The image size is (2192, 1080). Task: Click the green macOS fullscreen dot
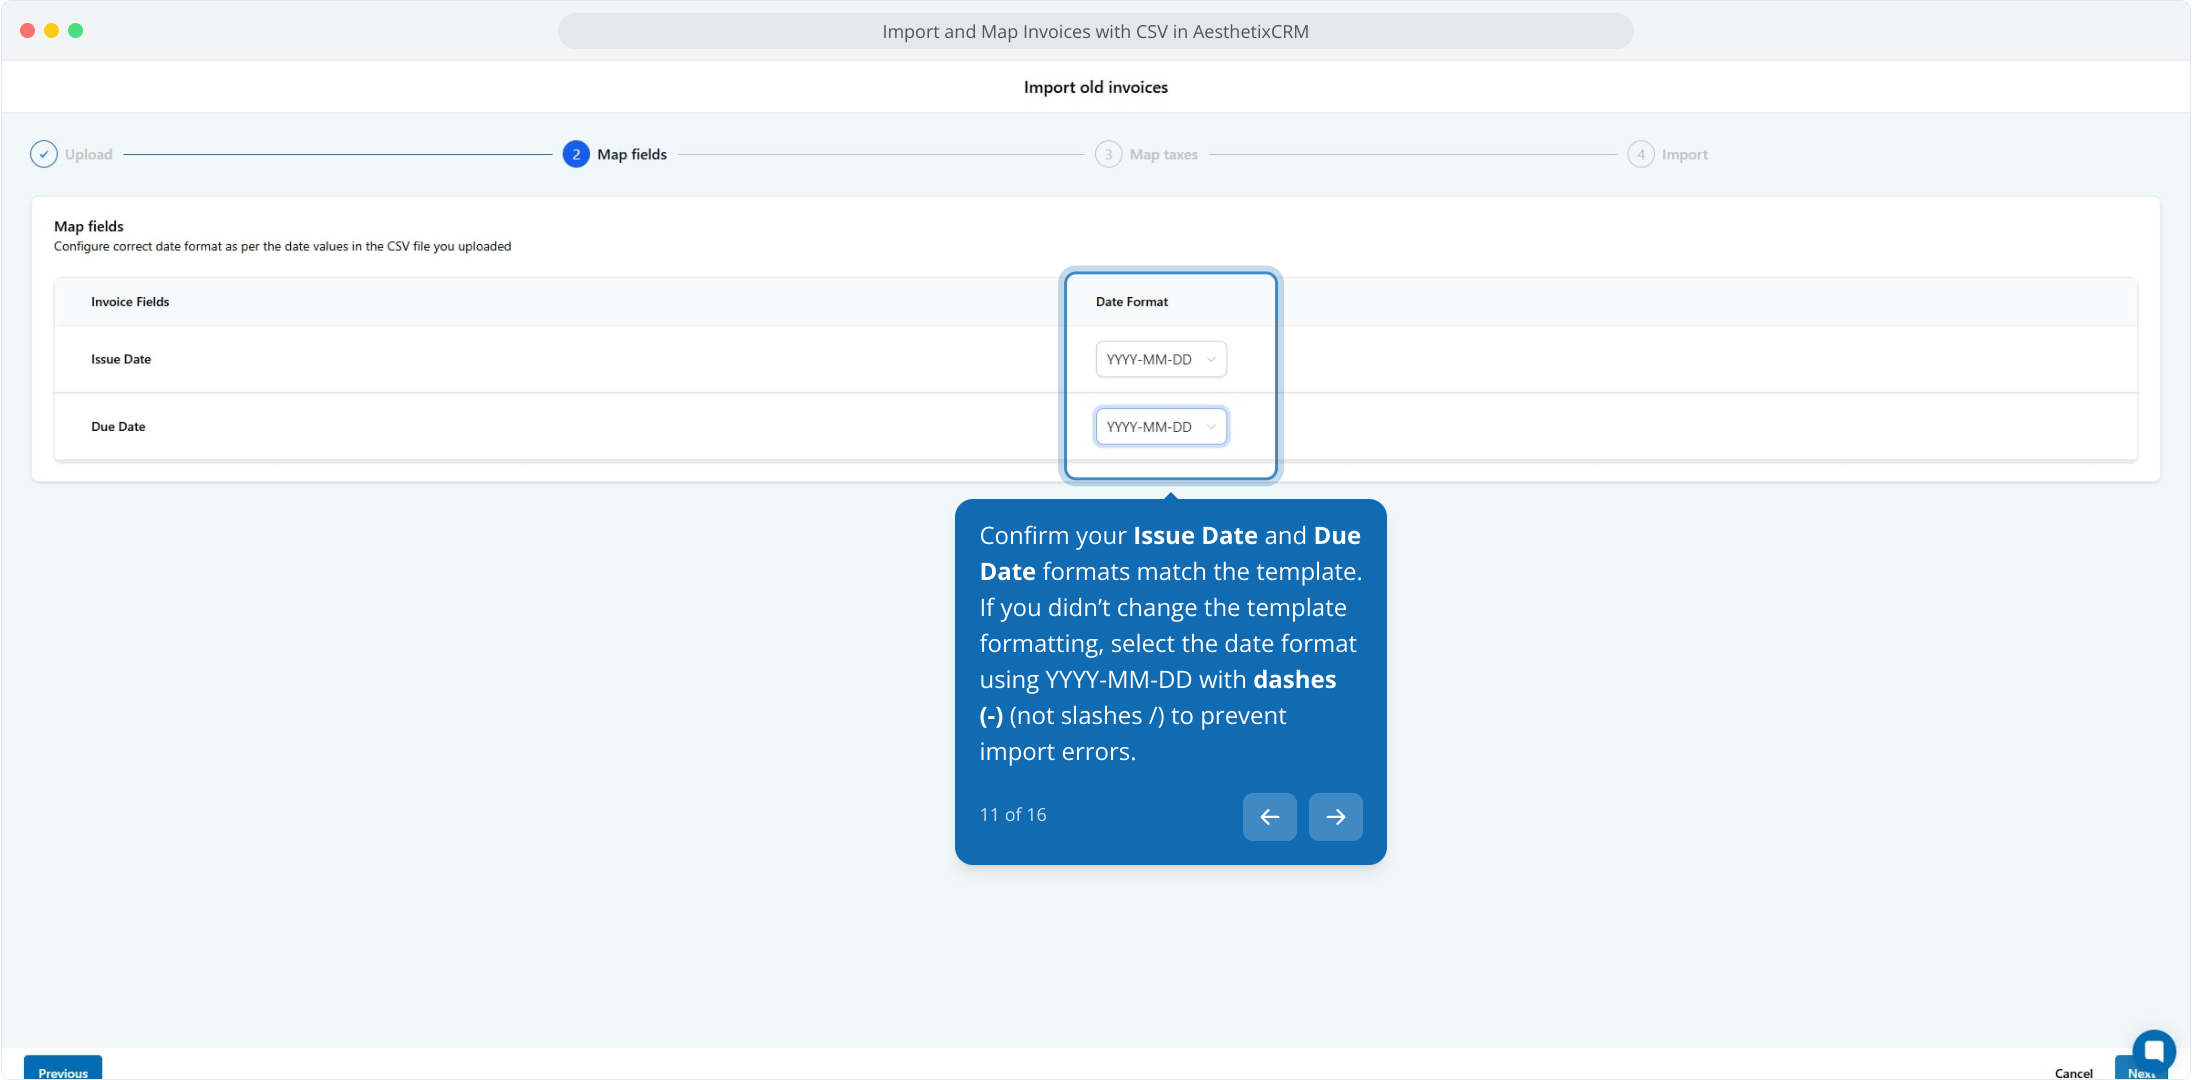(76, 31)
